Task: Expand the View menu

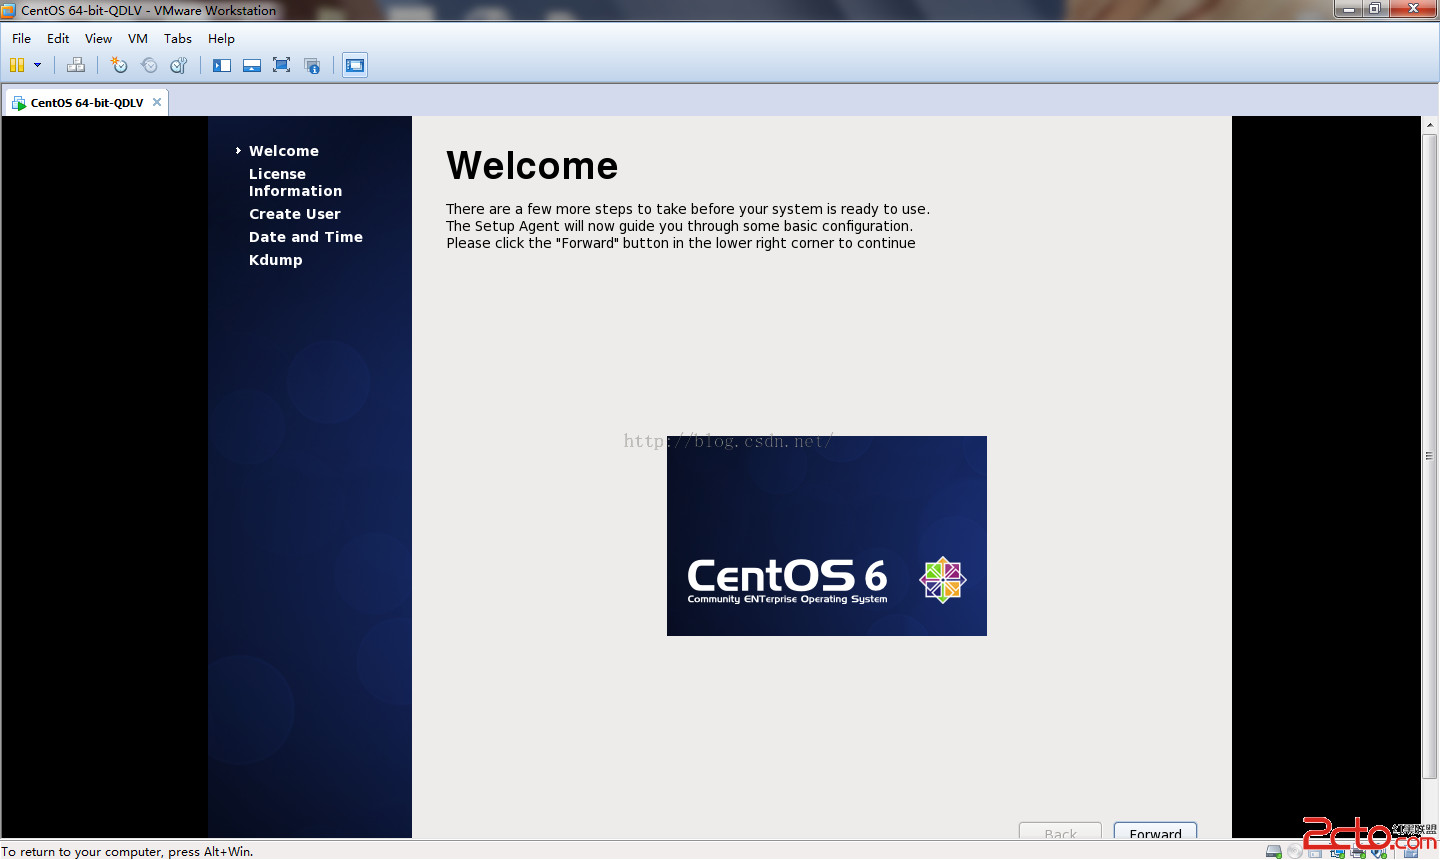Action: 98,38
